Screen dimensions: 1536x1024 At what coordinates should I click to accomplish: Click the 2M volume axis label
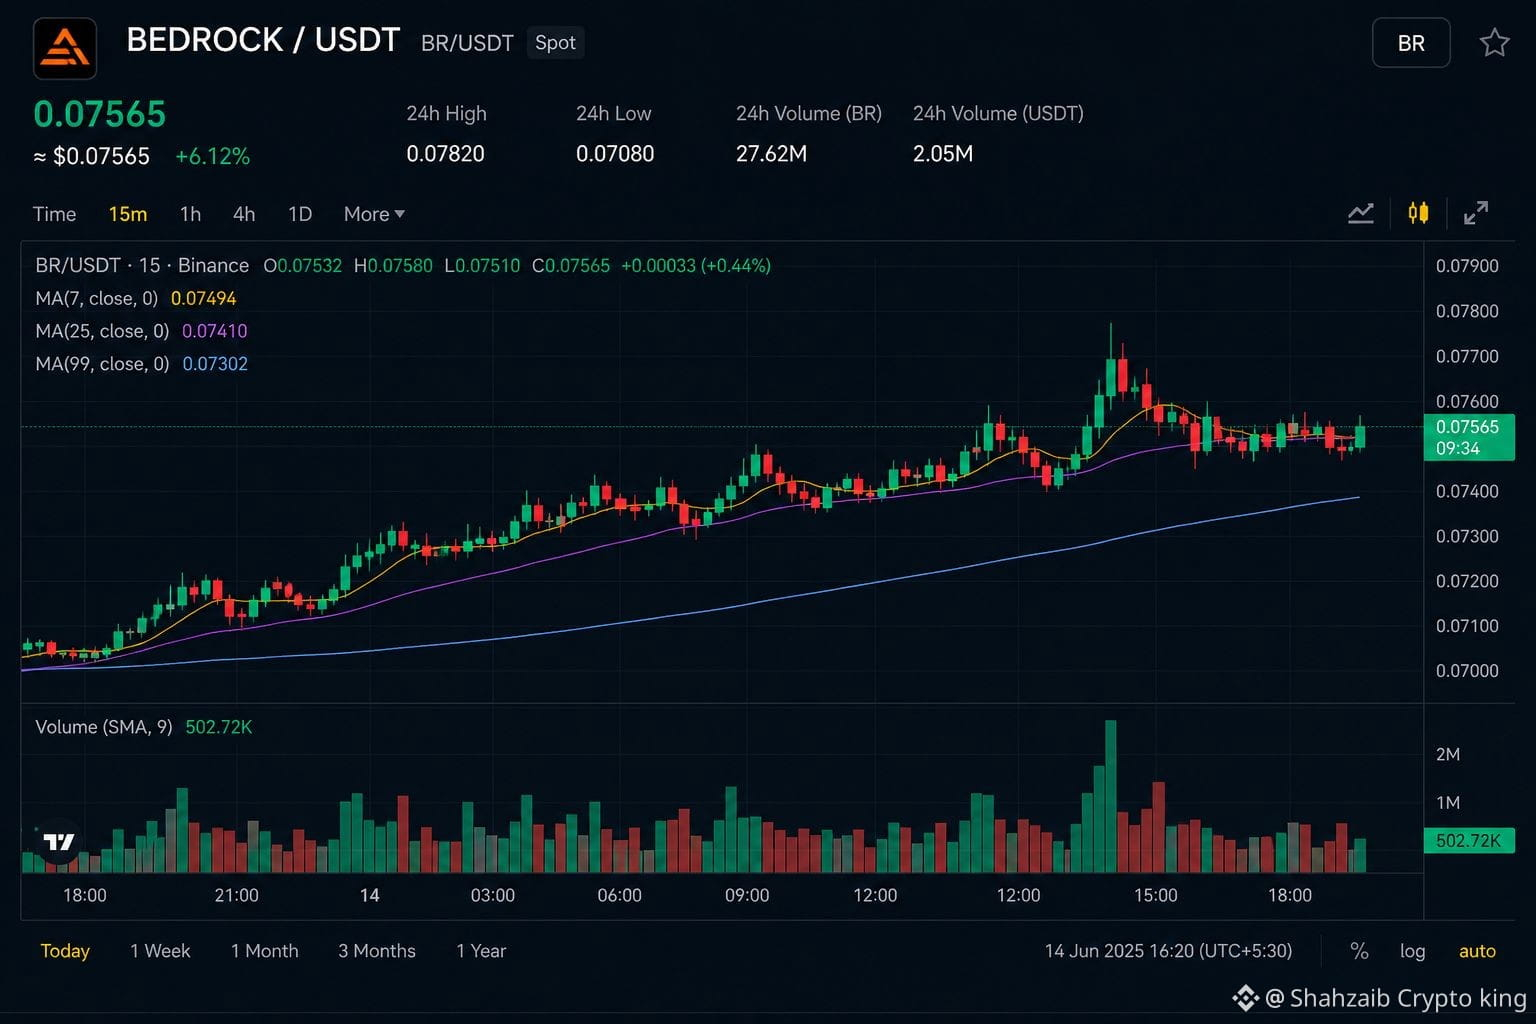point(1448,754)
